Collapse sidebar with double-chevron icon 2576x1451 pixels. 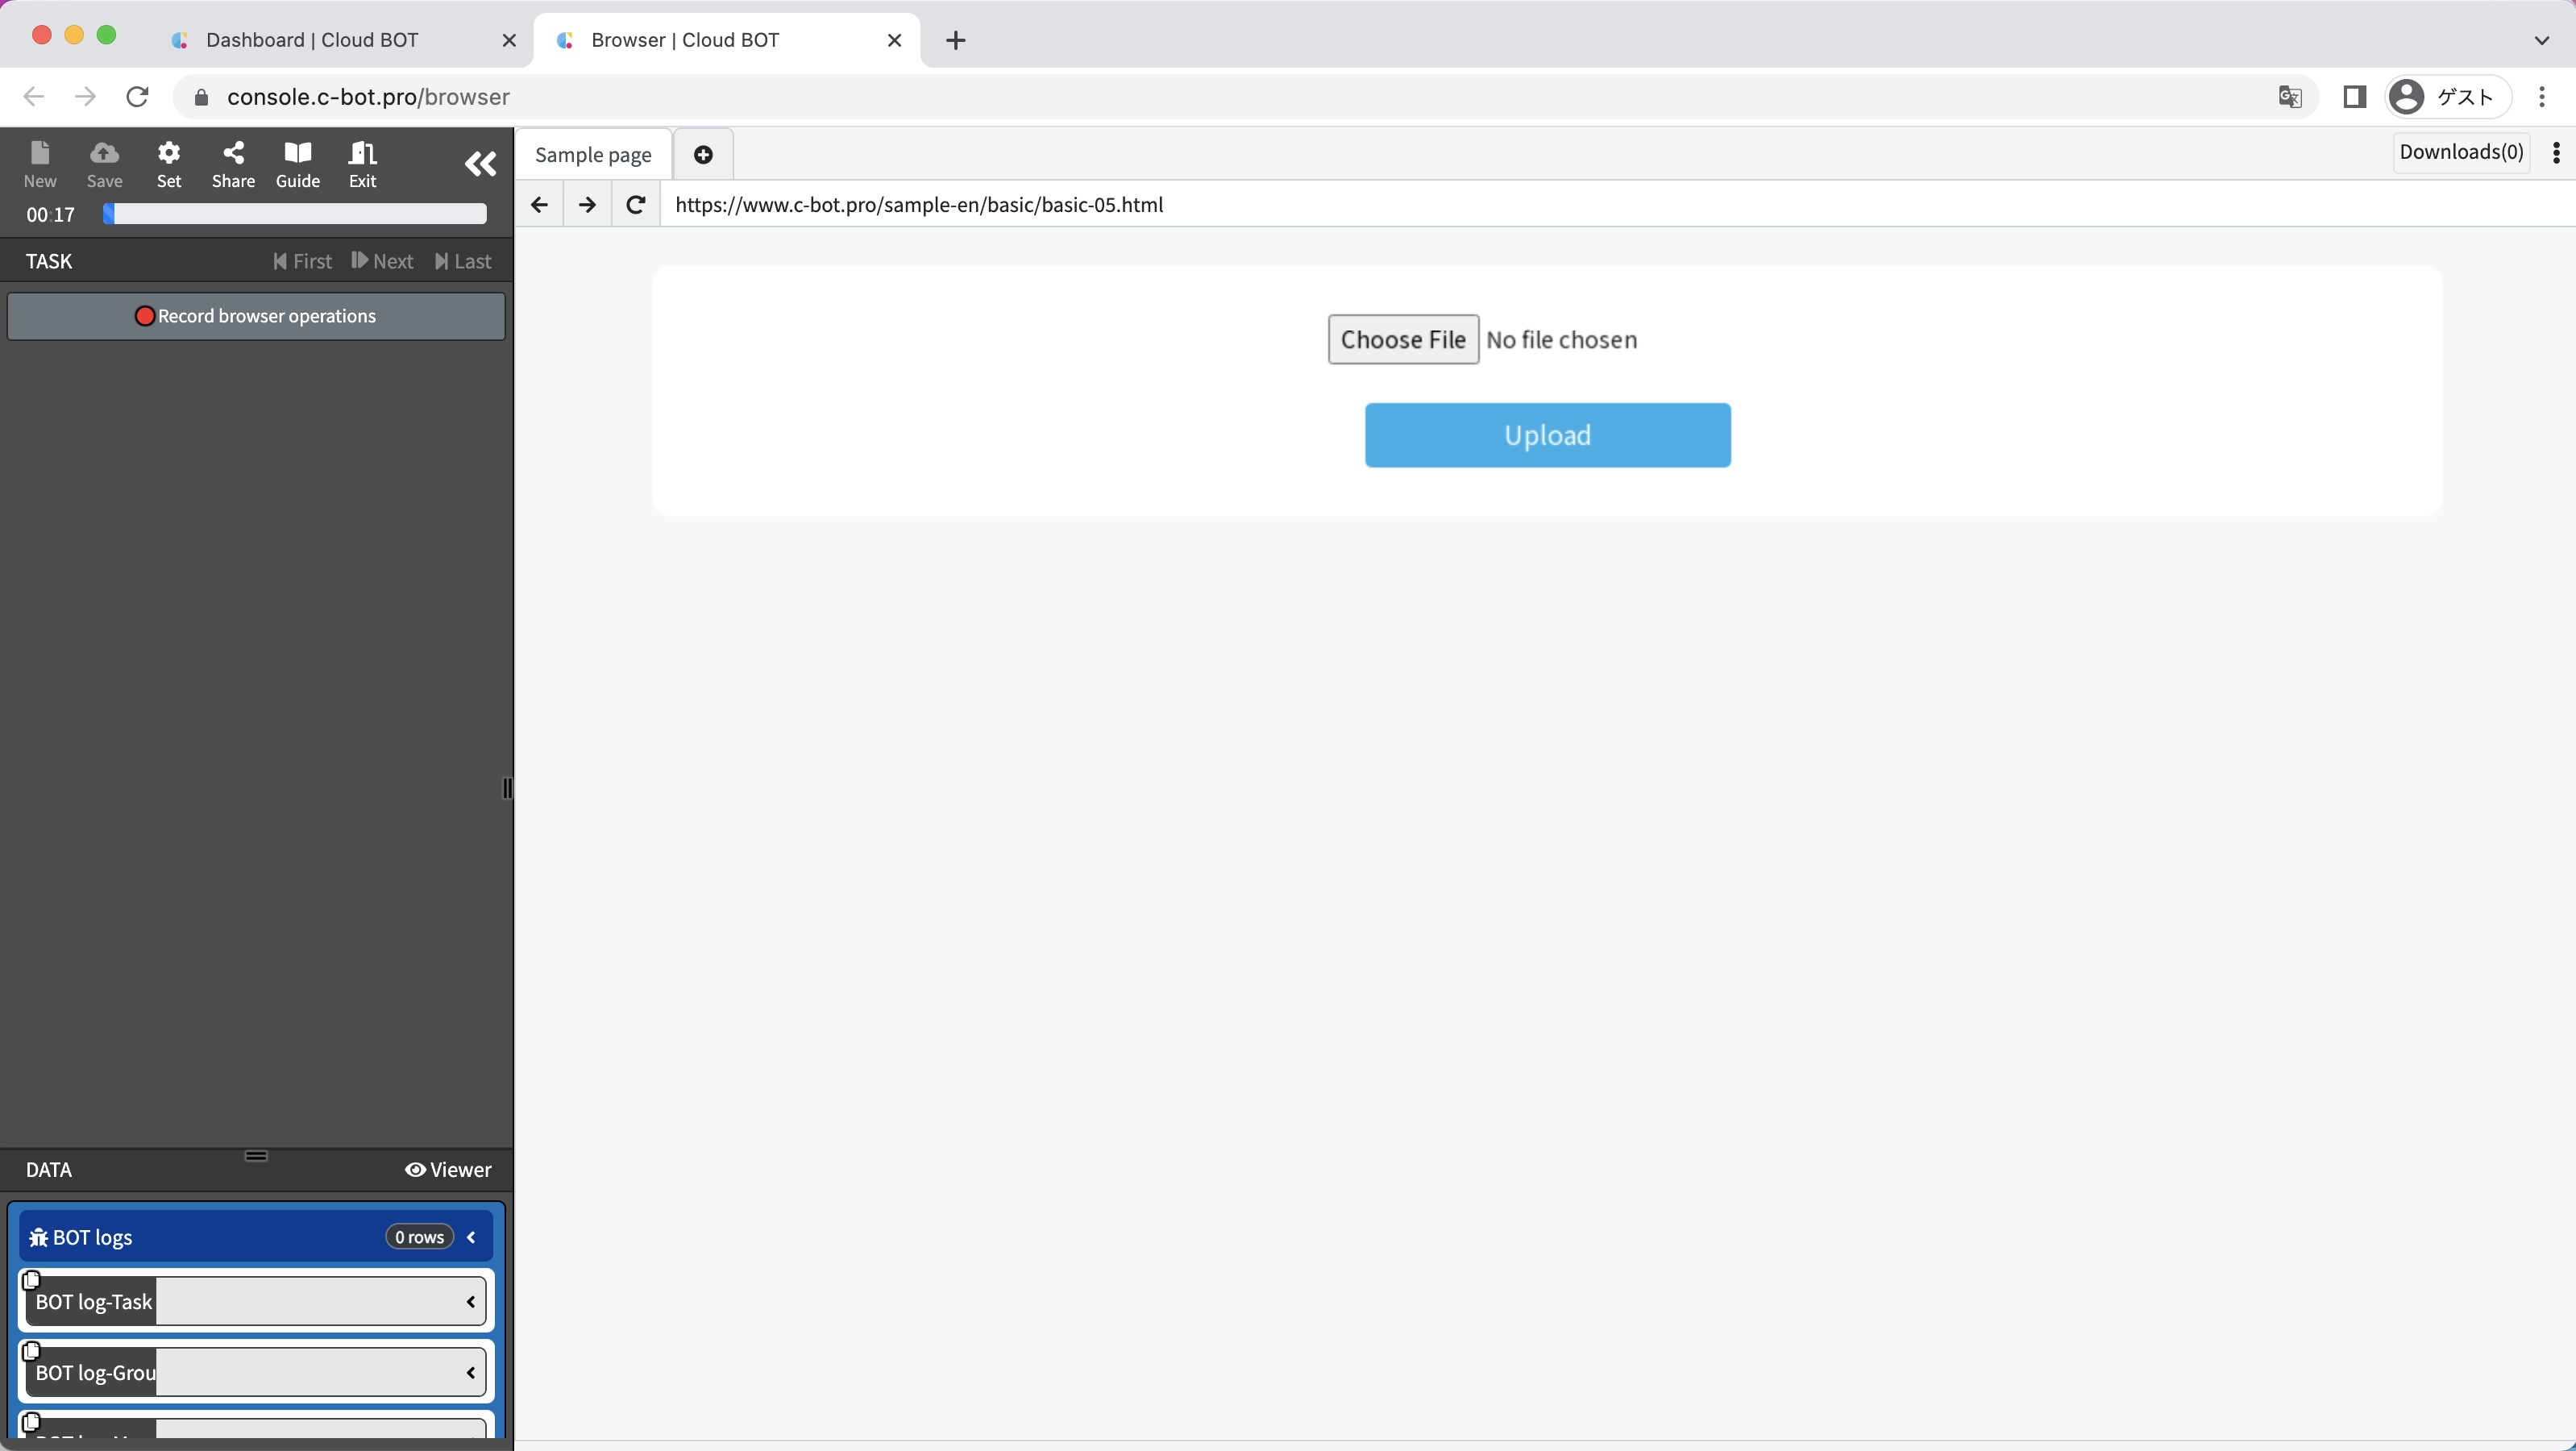(x=480, y=163)
